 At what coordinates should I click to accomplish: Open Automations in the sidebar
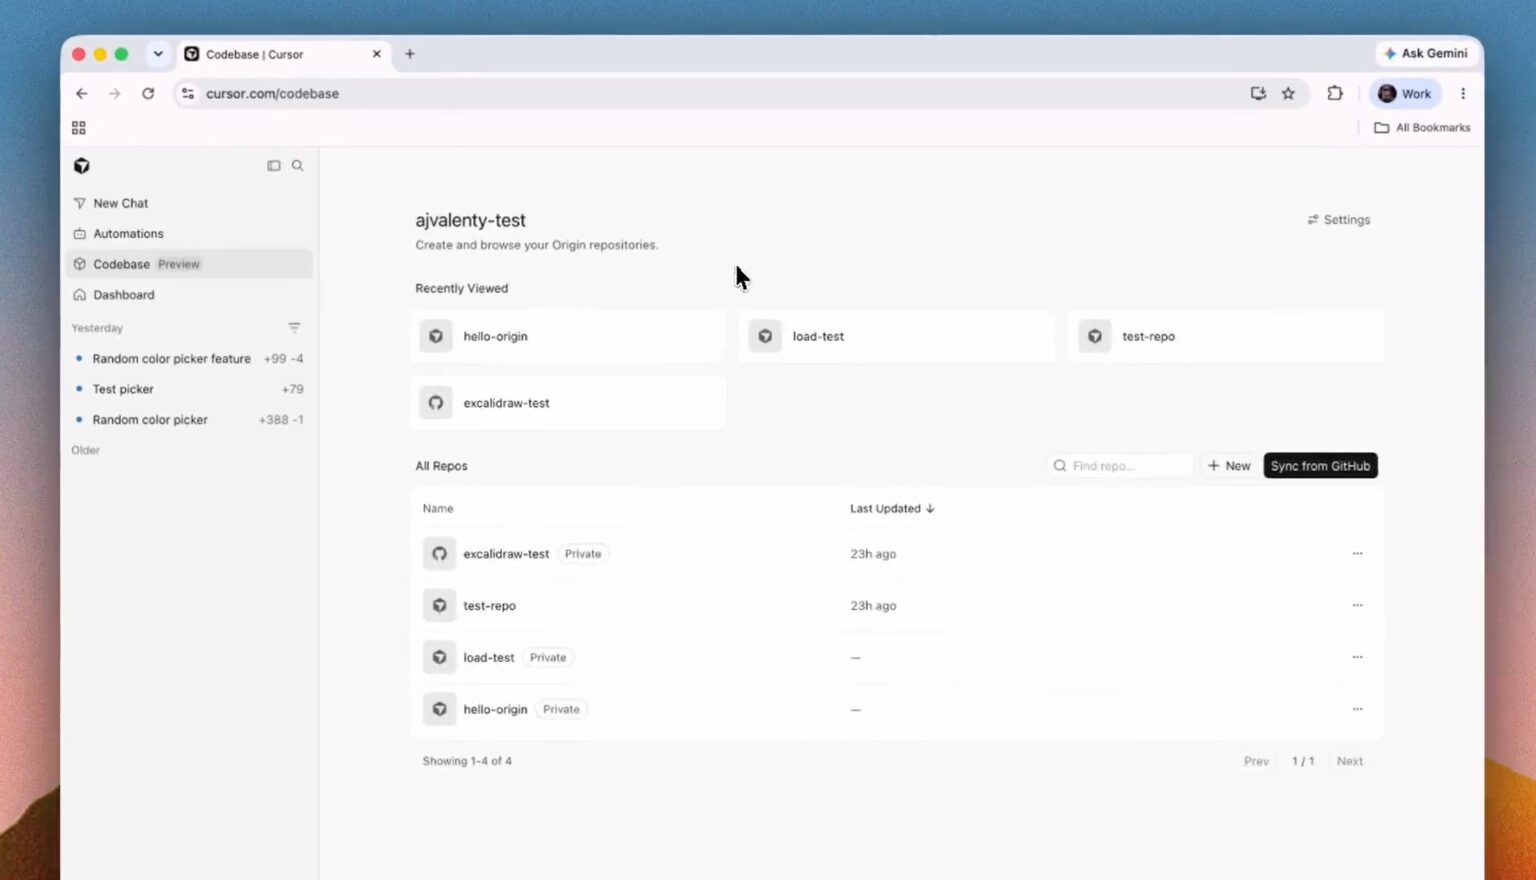189,234
